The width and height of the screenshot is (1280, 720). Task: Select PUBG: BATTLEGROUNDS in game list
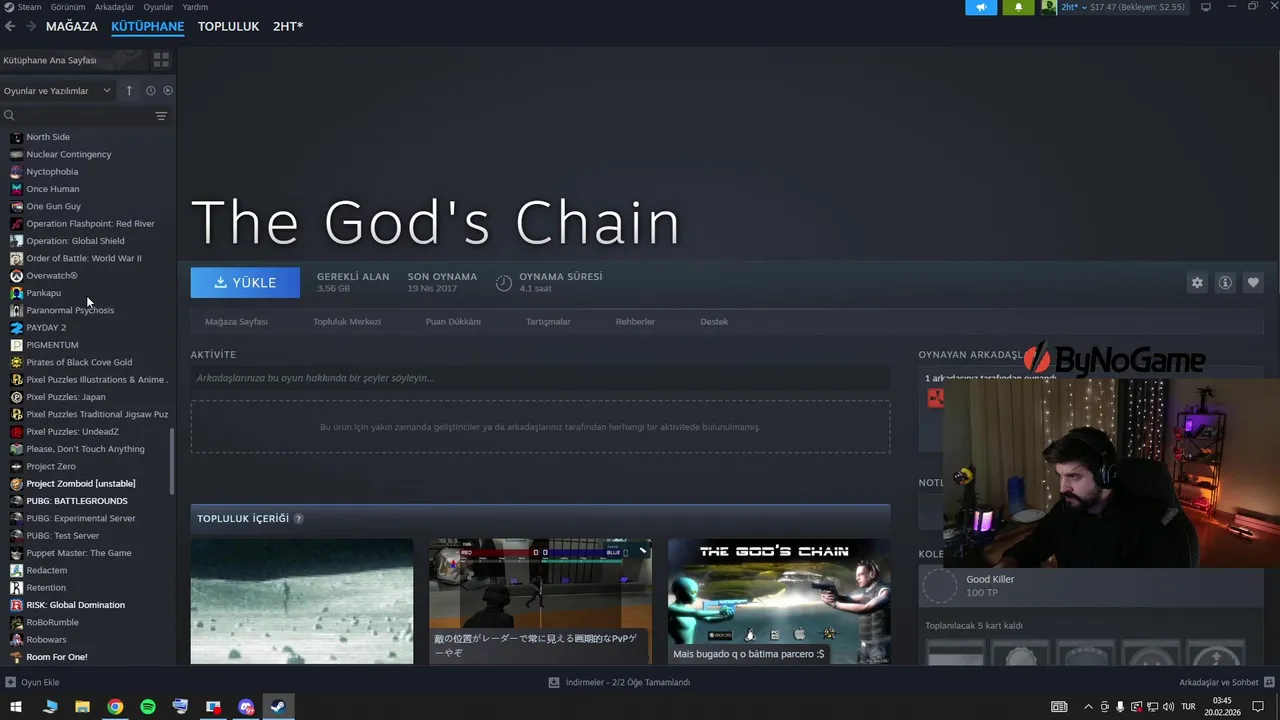coord(77,501)
